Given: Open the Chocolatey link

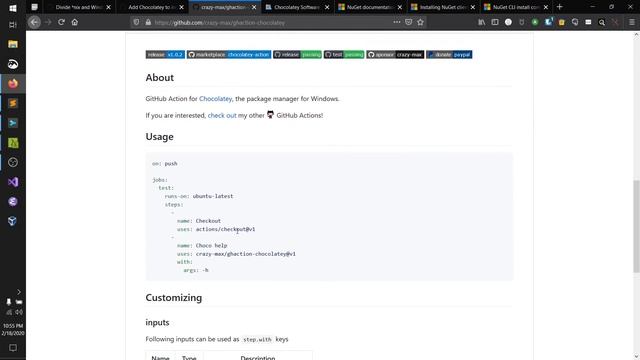Looking at the screenshot, I should pyautogui.click(x=216, y=99).
